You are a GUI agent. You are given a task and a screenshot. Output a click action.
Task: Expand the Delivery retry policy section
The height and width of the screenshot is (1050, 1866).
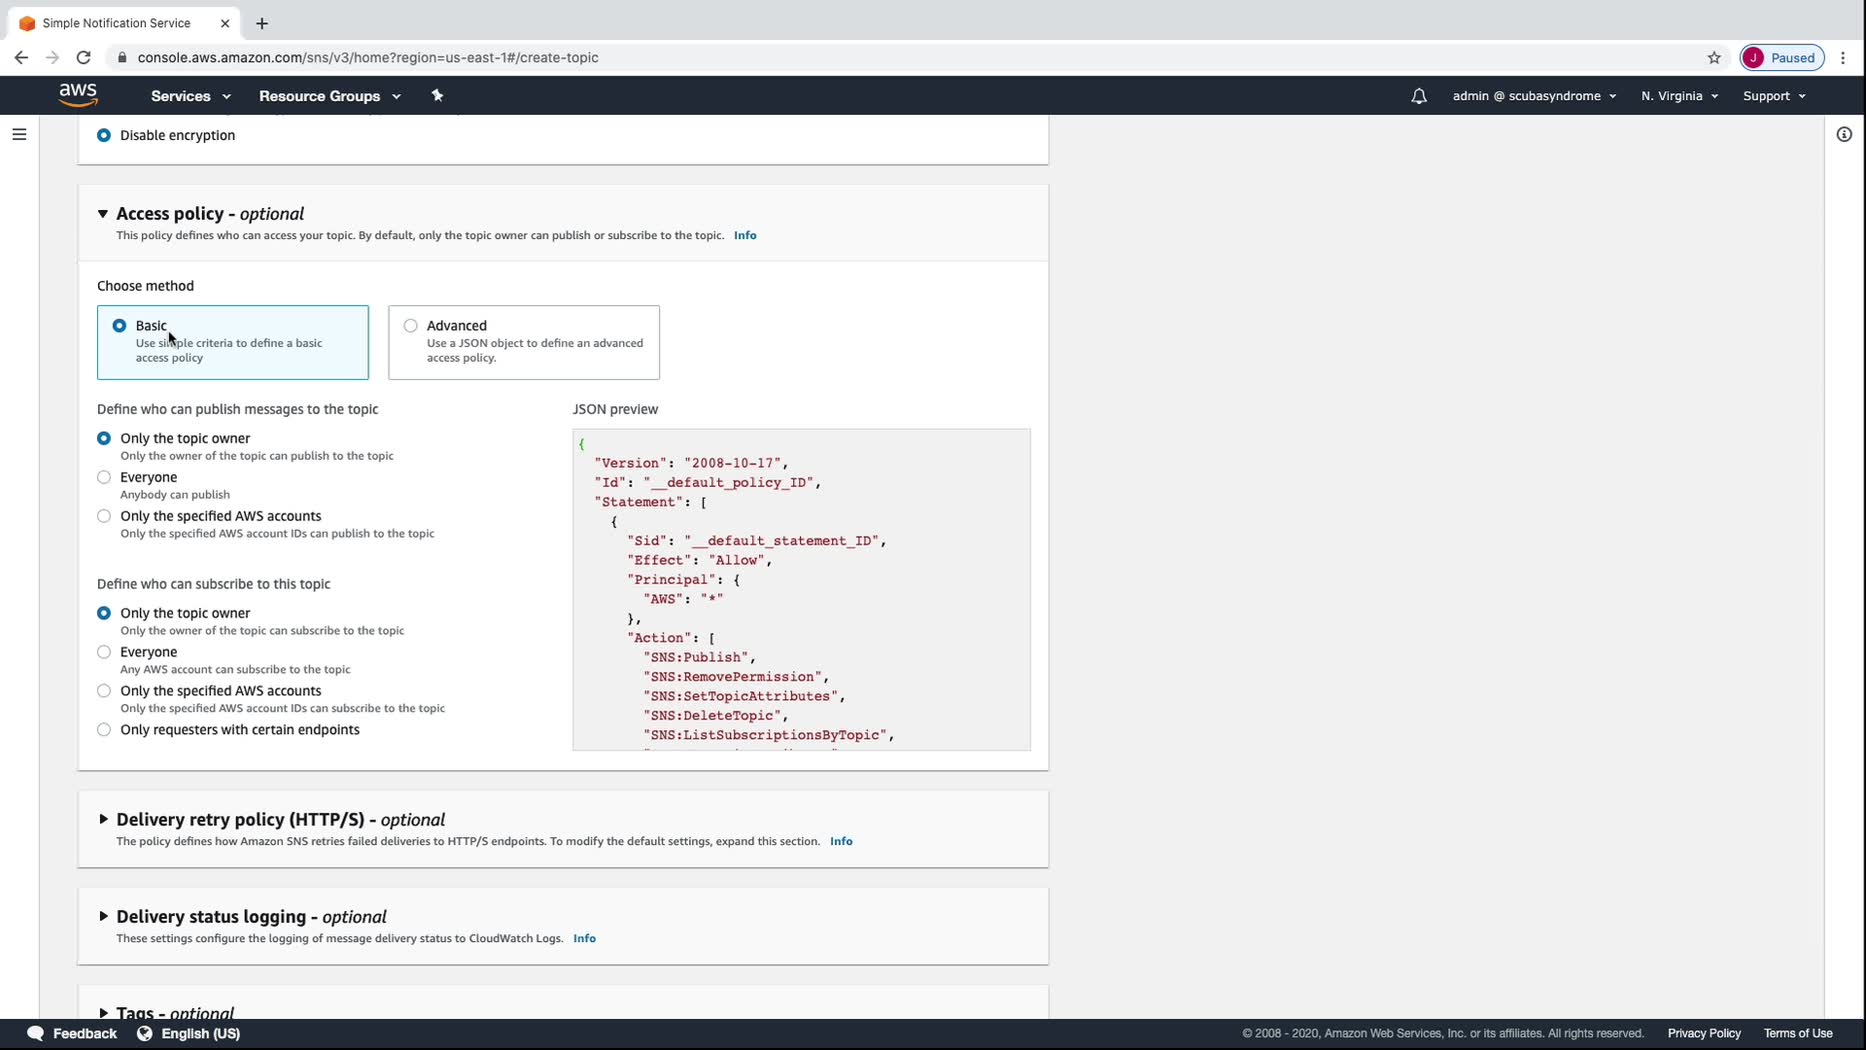pyautogui.click(x=103, y=819)
